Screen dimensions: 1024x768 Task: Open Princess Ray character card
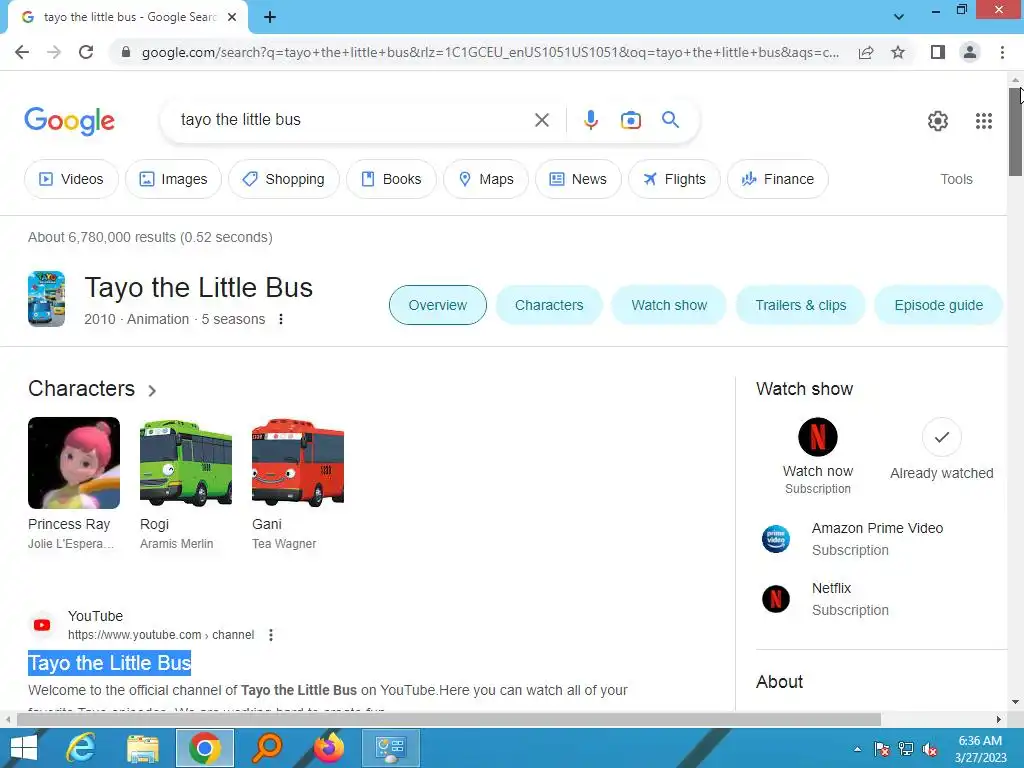[x=74, y=484]
